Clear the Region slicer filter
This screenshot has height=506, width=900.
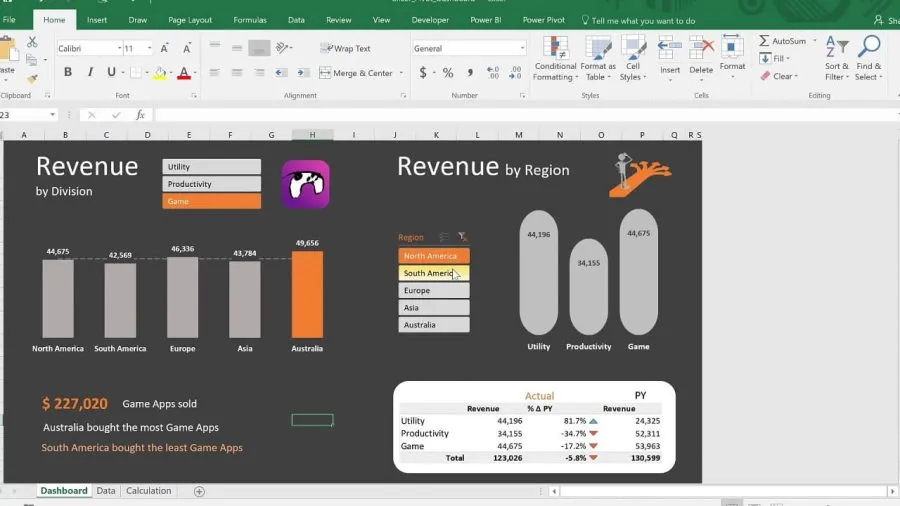pyautogui.click(x=462, y=236)
